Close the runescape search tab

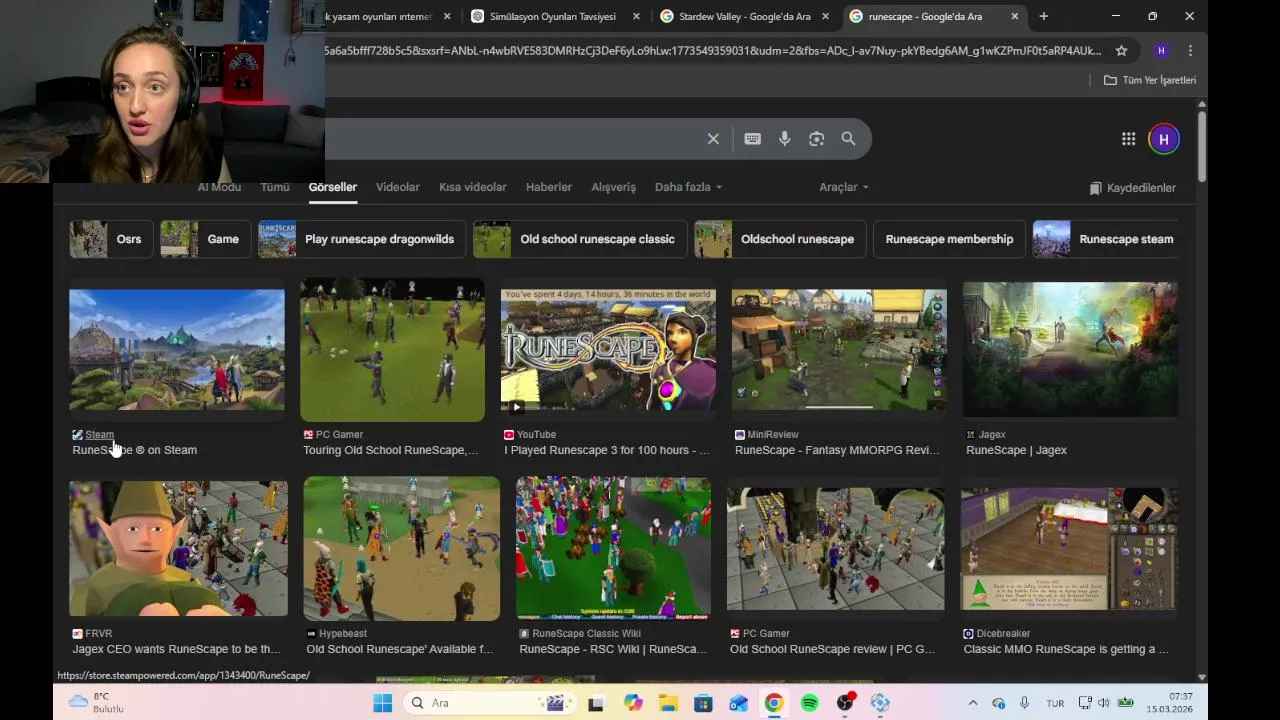(1014, 16)
